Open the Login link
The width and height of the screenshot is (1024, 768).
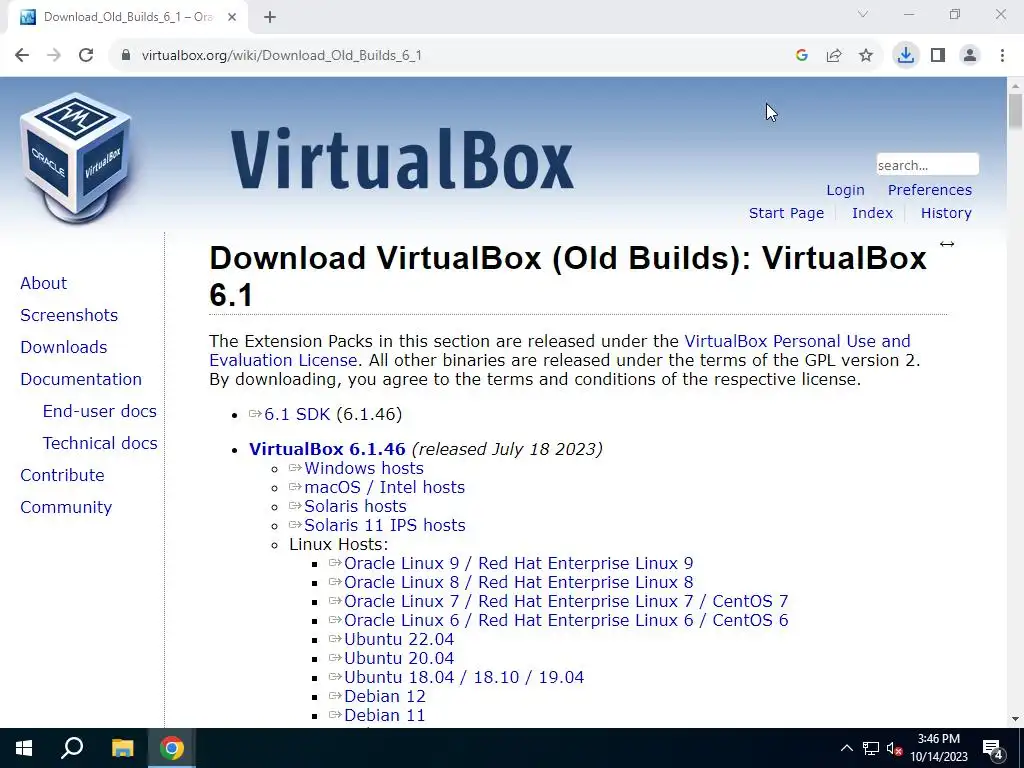point(845,190)
